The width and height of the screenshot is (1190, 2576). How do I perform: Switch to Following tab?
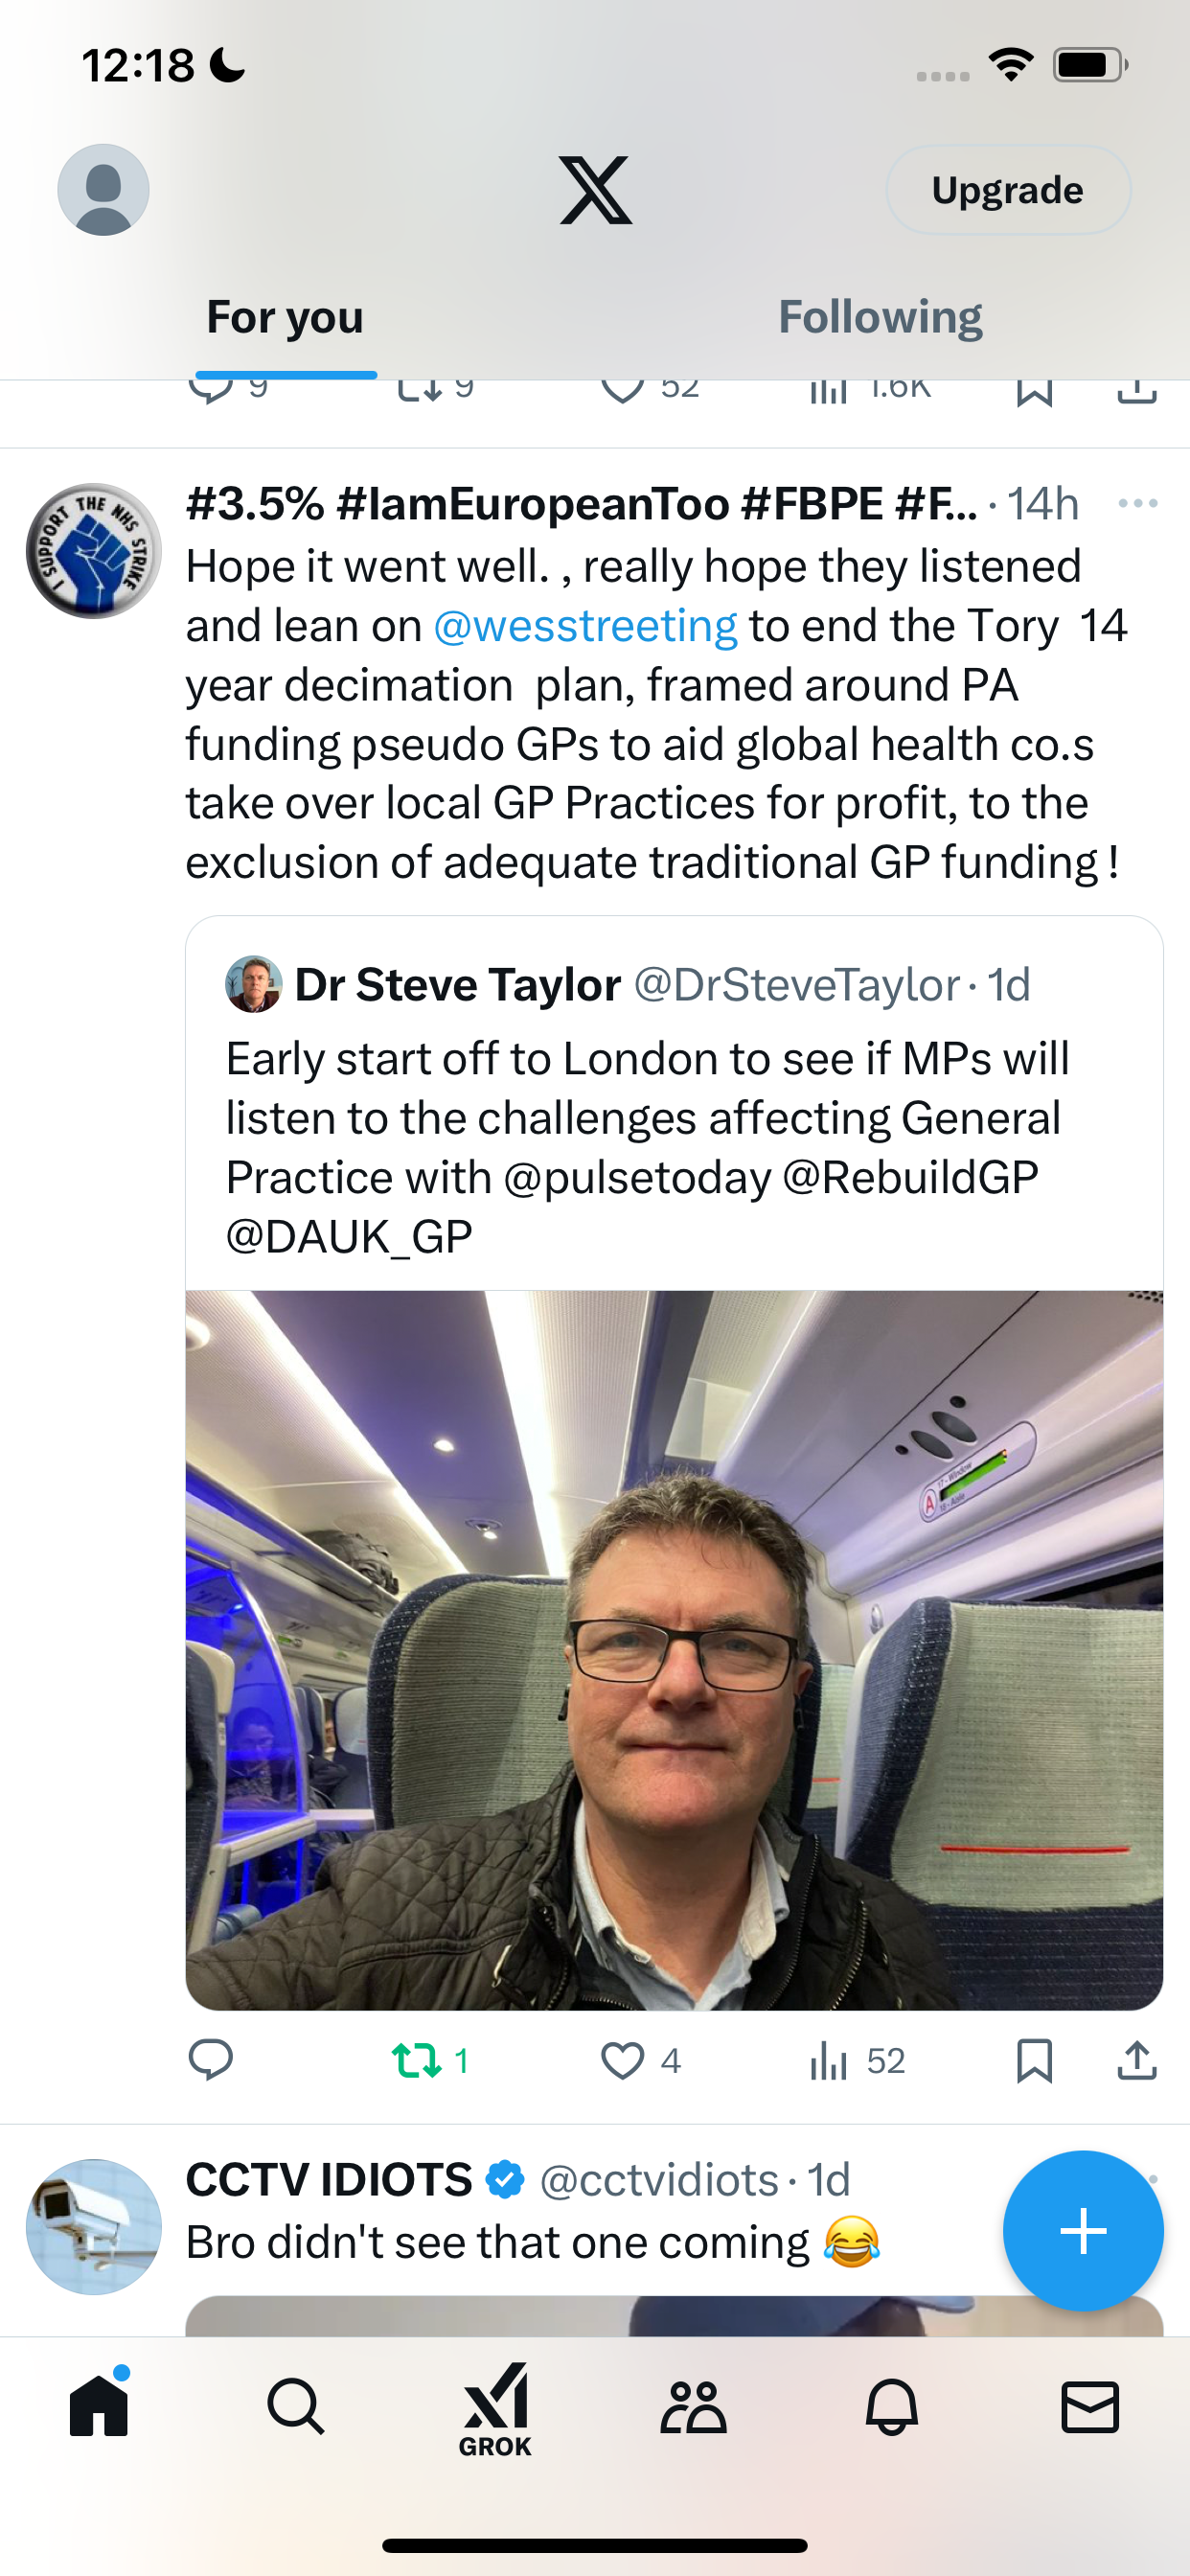pos(880,317)
